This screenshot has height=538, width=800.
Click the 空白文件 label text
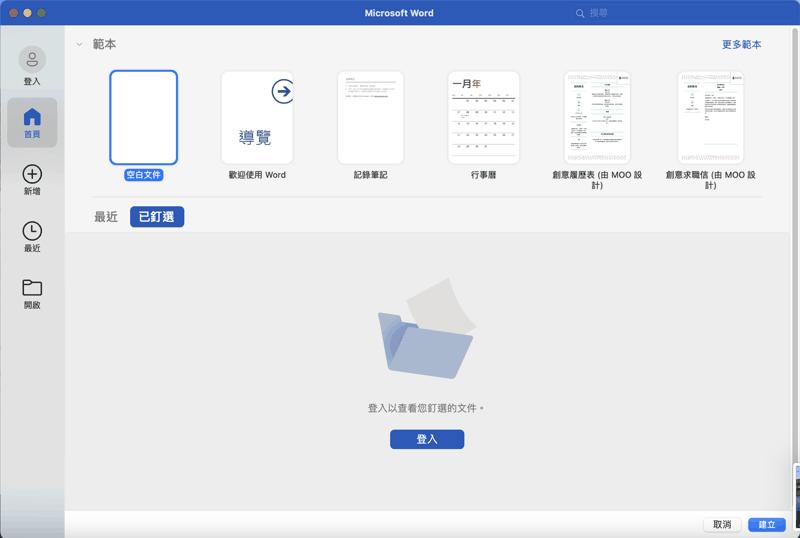(143, 175)
